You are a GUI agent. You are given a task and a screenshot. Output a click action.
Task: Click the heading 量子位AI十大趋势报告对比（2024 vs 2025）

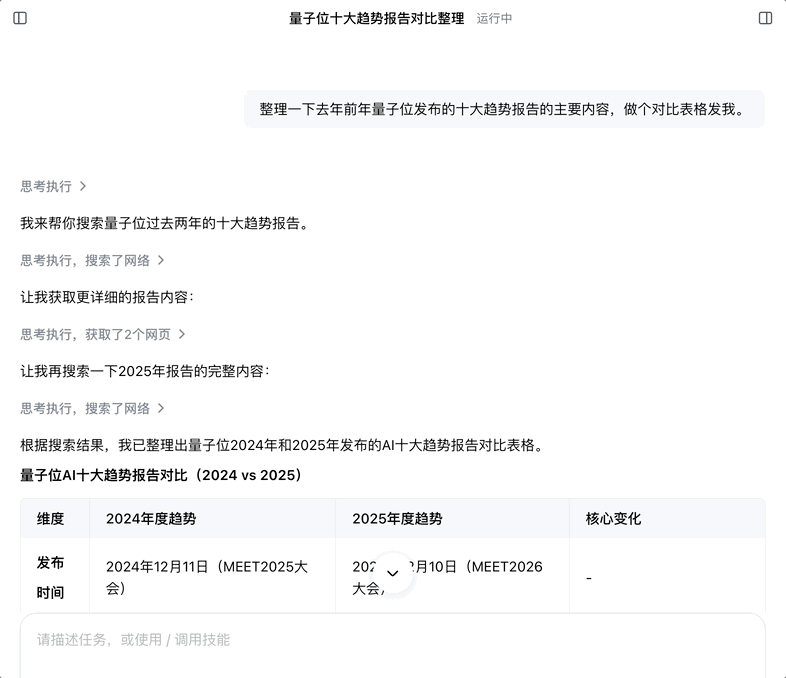[161, 475]
